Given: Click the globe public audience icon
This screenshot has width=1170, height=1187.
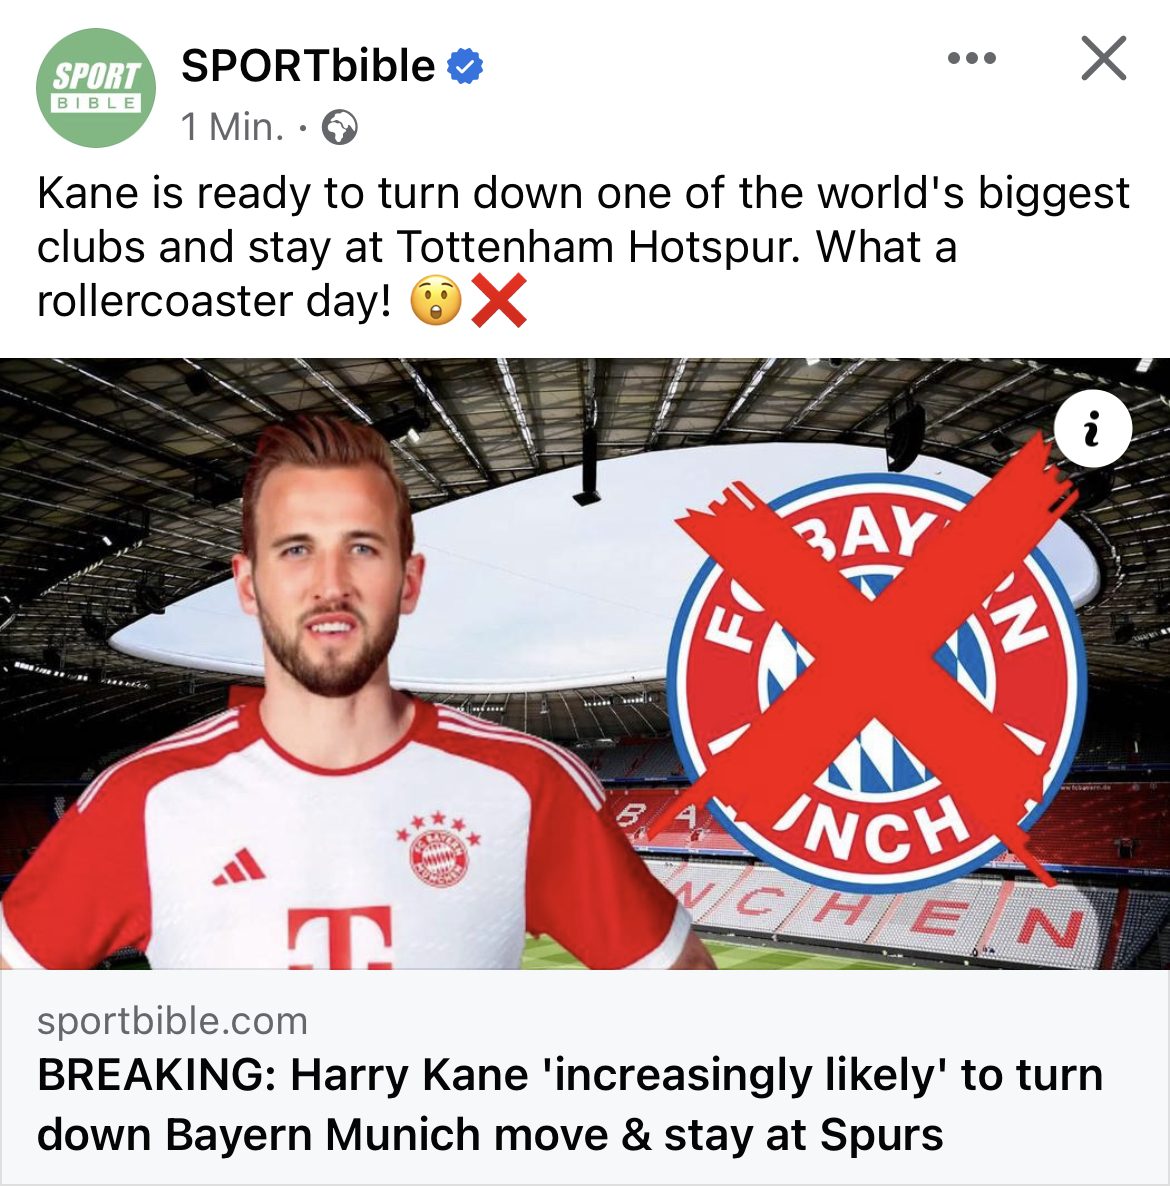Looking at the screenshot, I should pos(340,127).
